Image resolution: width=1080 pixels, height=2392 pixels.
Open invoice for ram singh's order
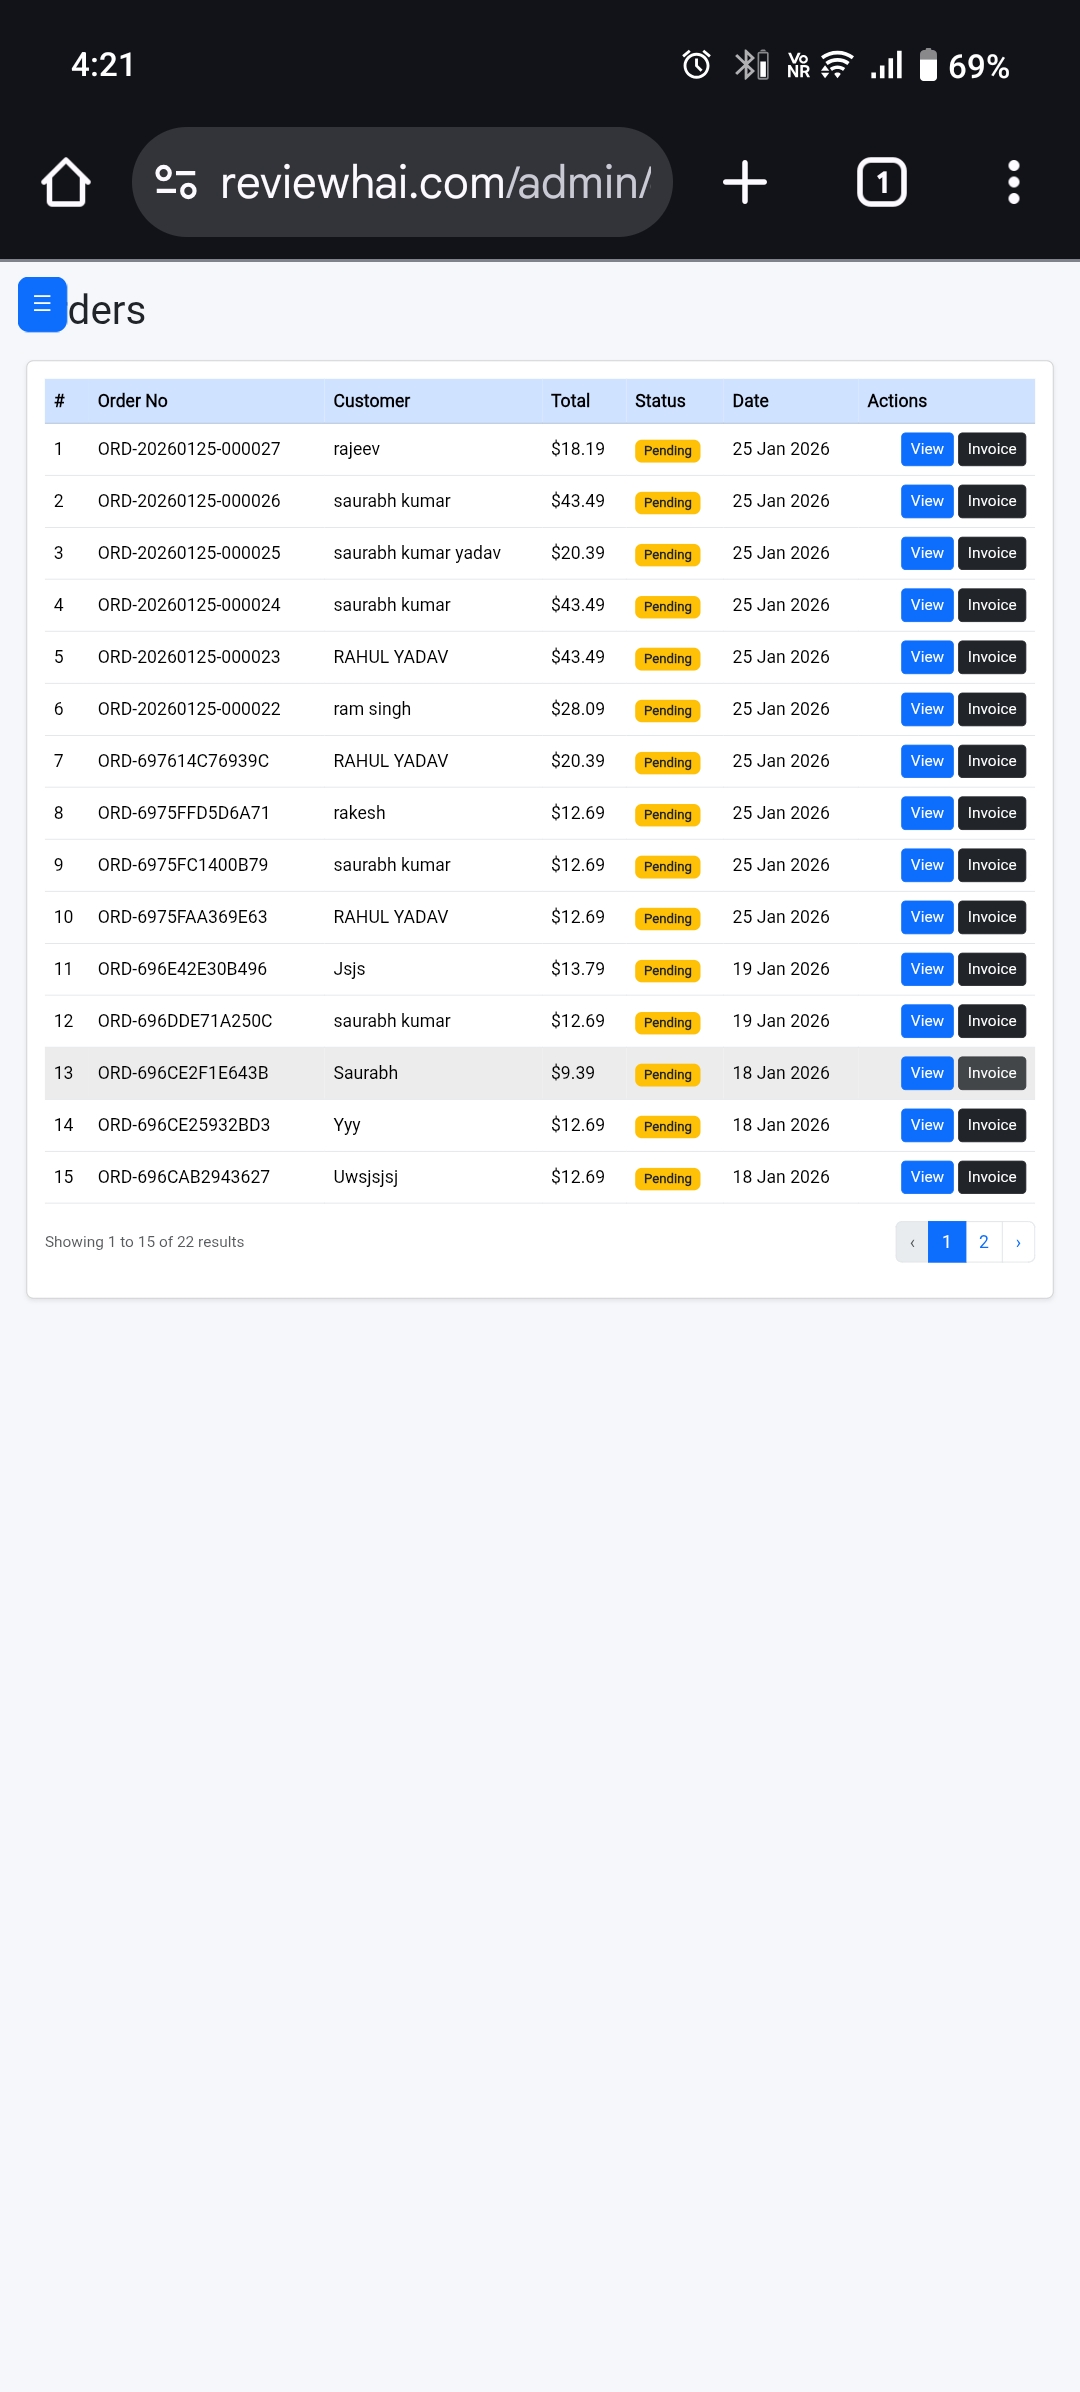click(991, 709)
